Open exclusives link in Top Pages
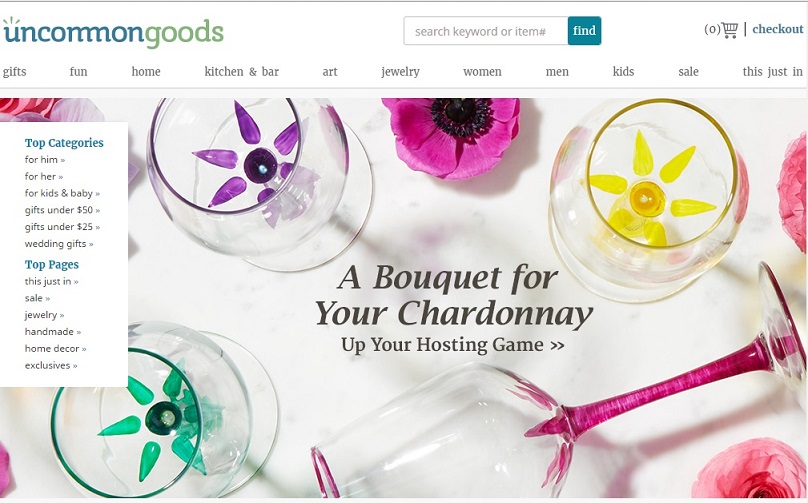The height and width of the screenshot is (503, 808). tap(51, 365)
